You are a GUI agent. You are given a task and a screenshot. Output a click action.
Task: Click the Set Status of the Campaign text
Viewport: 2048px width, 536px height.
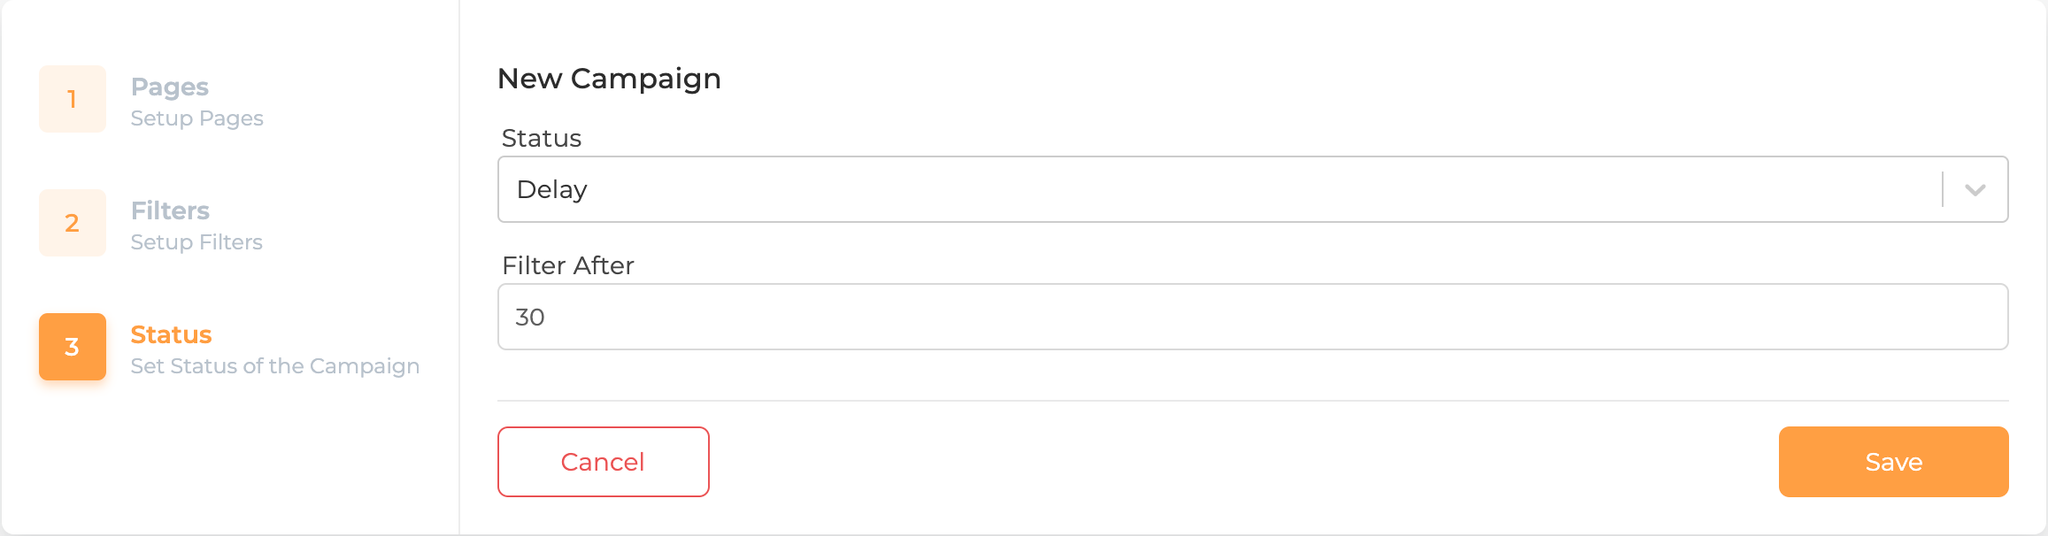275,367
